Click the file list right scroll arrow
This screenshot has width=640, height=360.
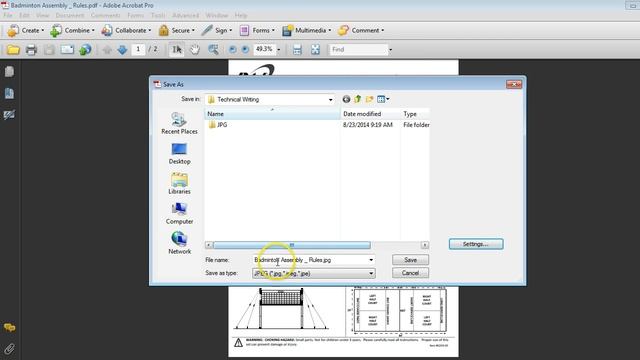424,245
